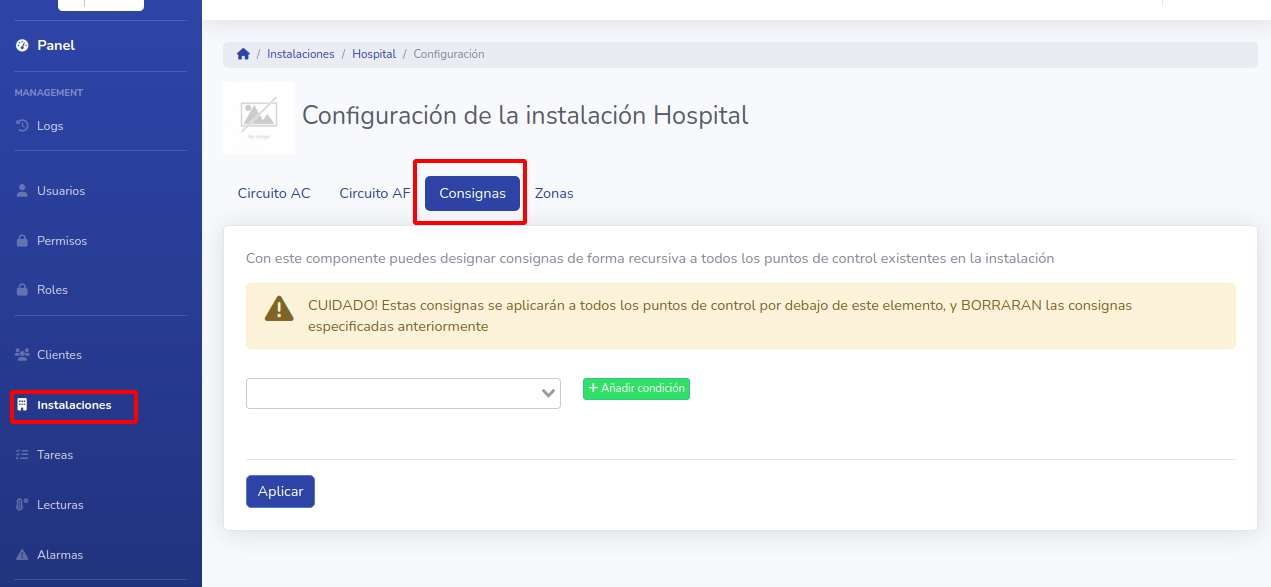The height and width of the screenshot is (587, 1271).
Task: Select the Usuarios user icon
Action: (22, 190)
